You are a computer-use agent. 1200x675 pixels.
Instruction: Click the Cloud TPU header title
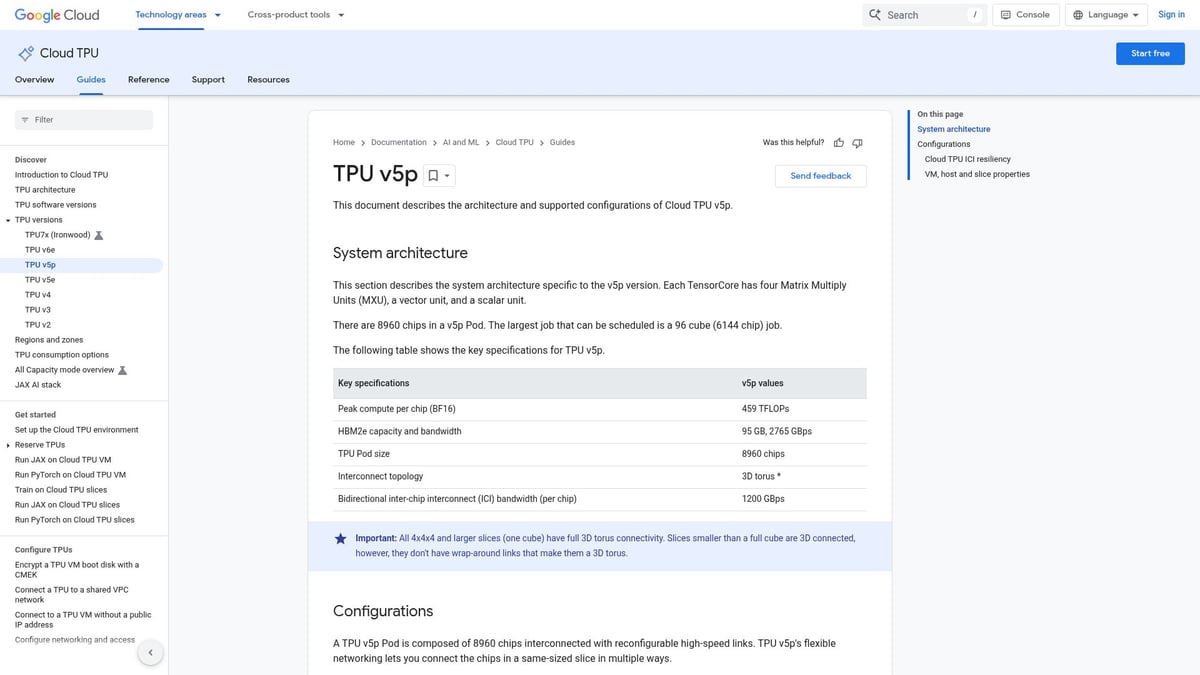[69, 53]
